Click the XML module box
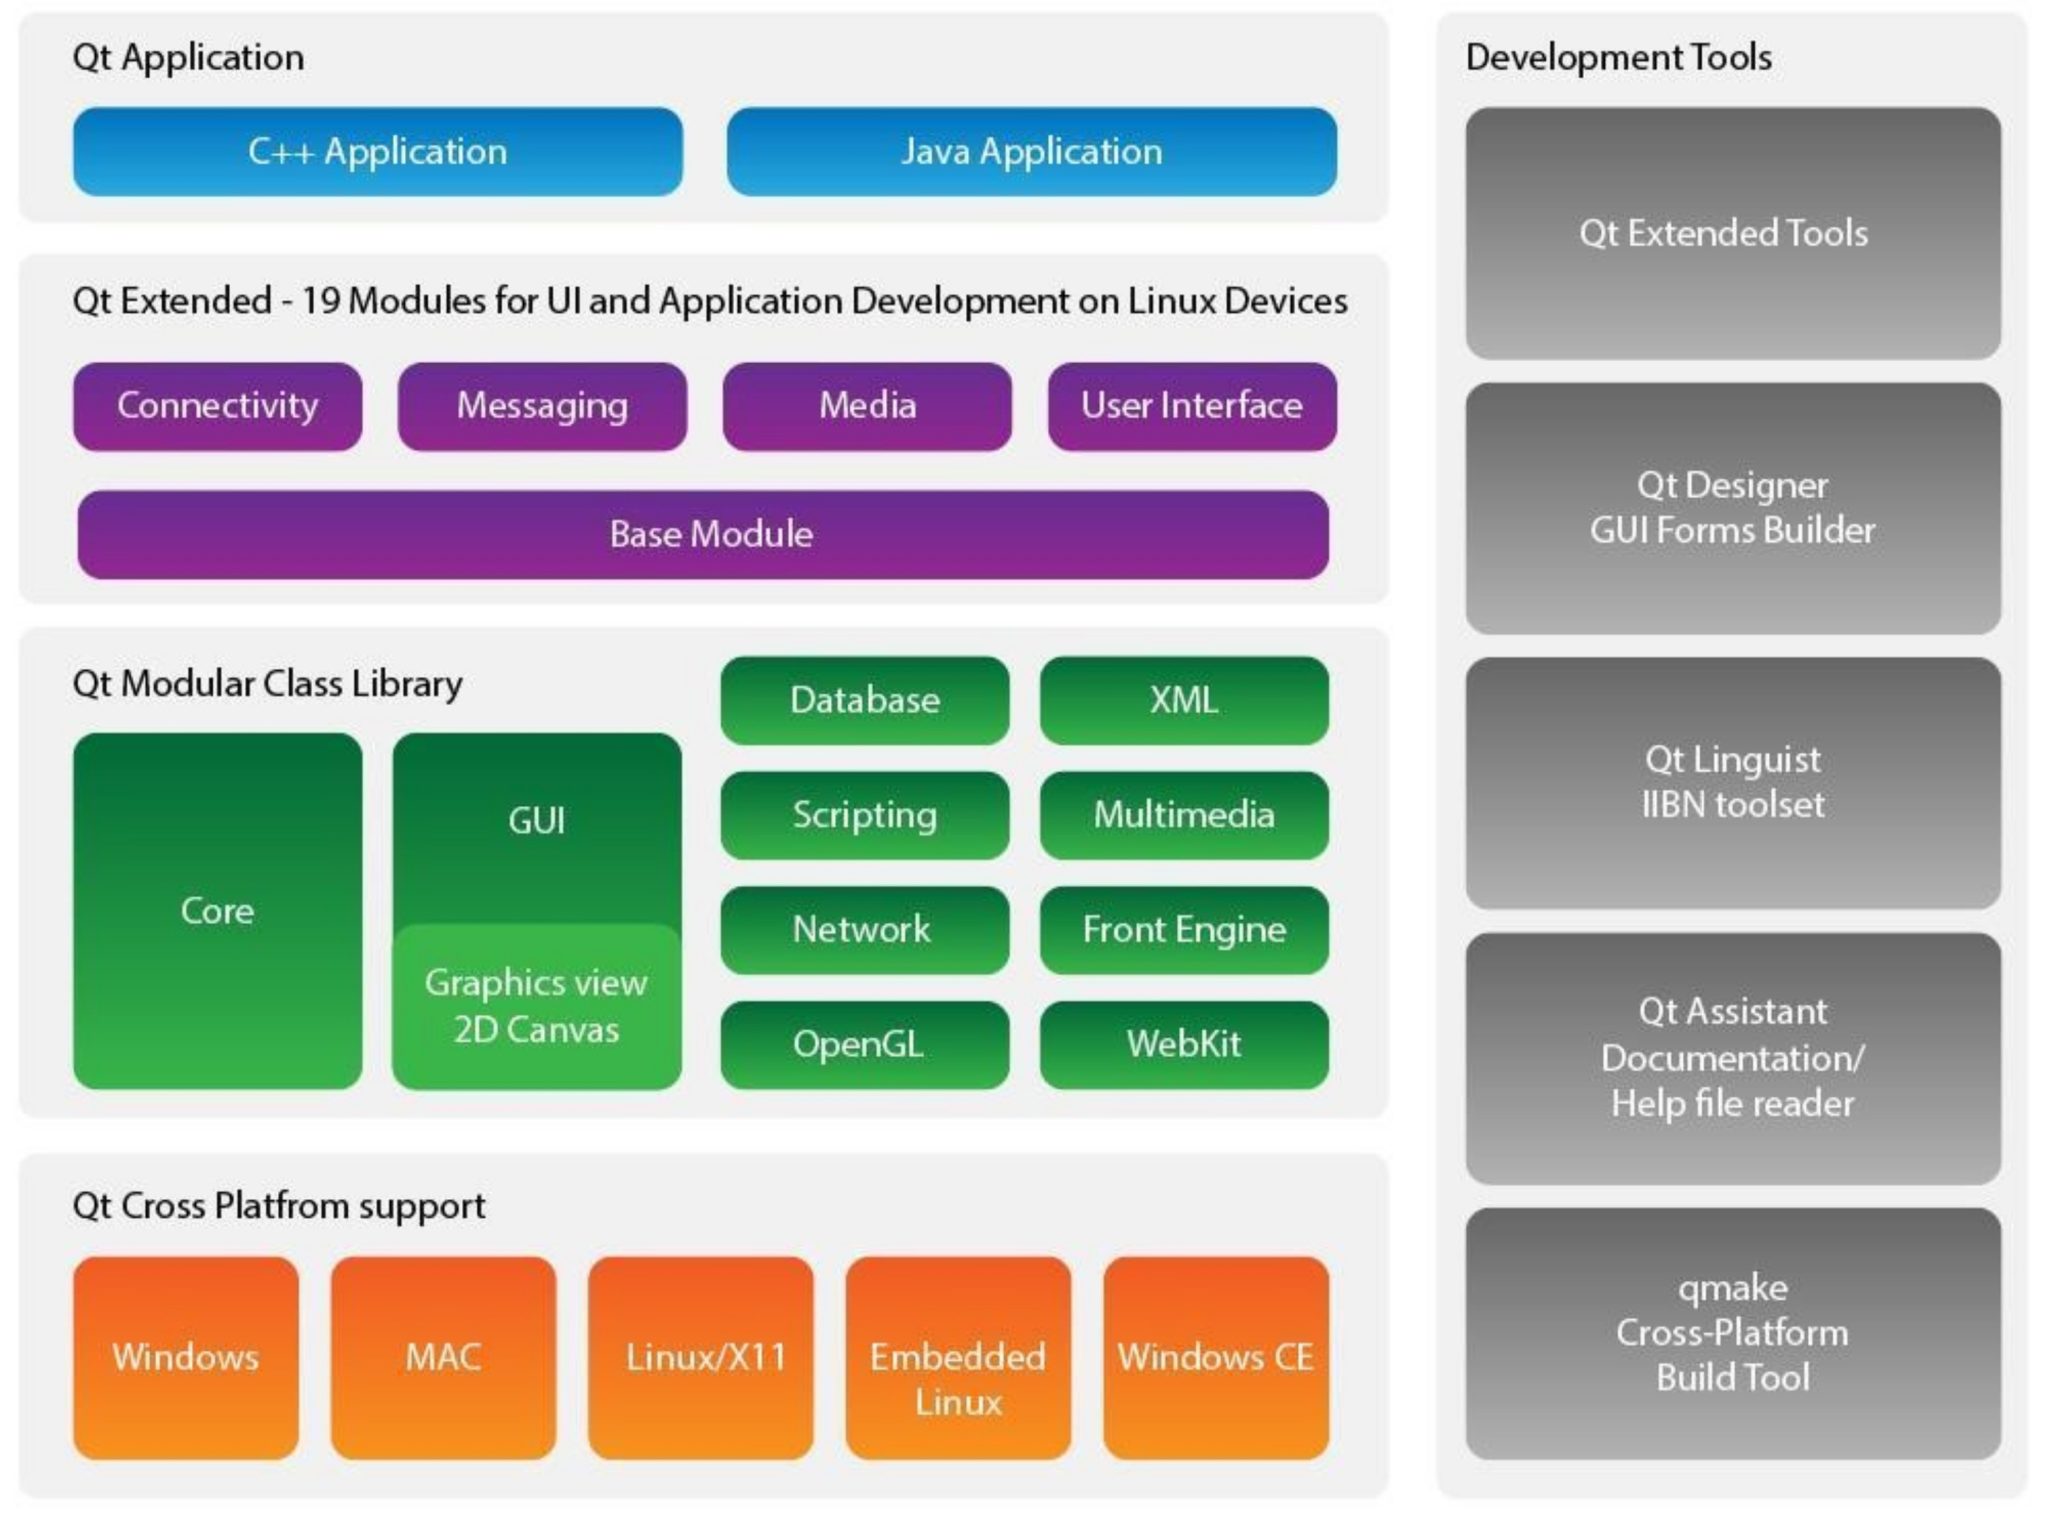The width and height of the screenshot is (2048, 1513). point(1184,700)
